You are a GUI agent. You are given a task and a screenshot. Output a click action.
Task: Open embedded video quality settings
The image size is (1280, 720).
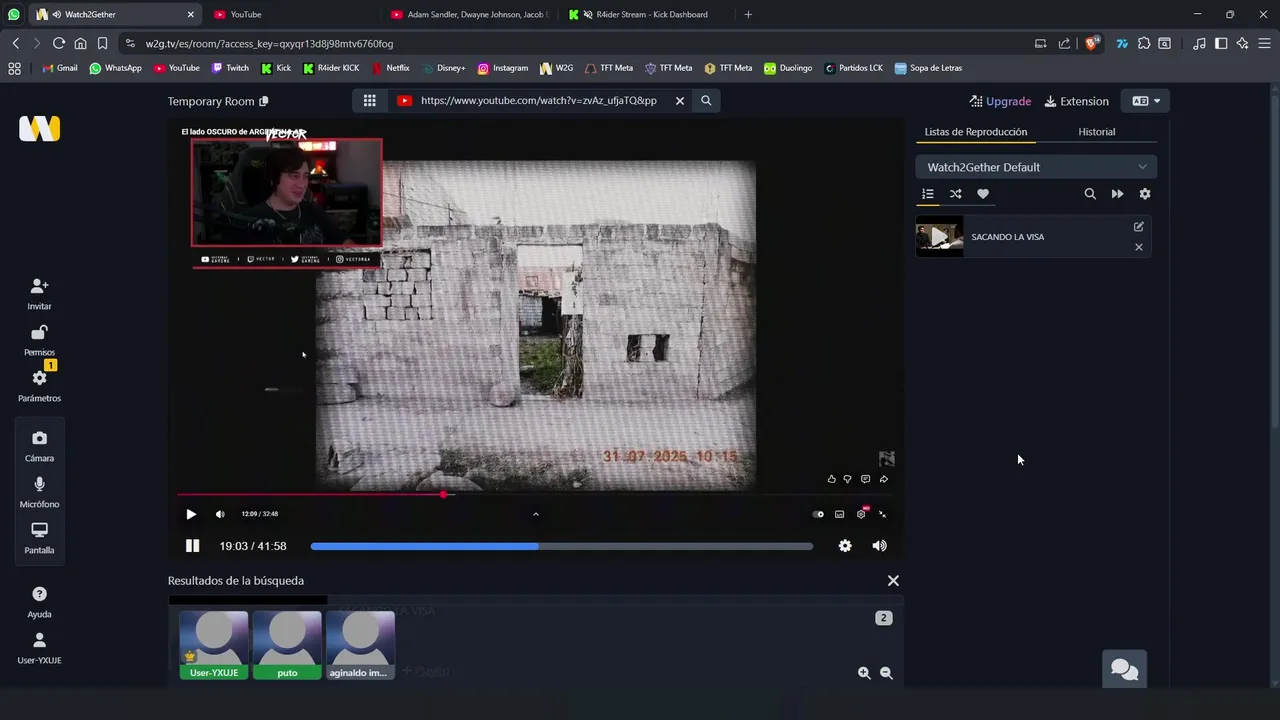click(x=861, y=514)
